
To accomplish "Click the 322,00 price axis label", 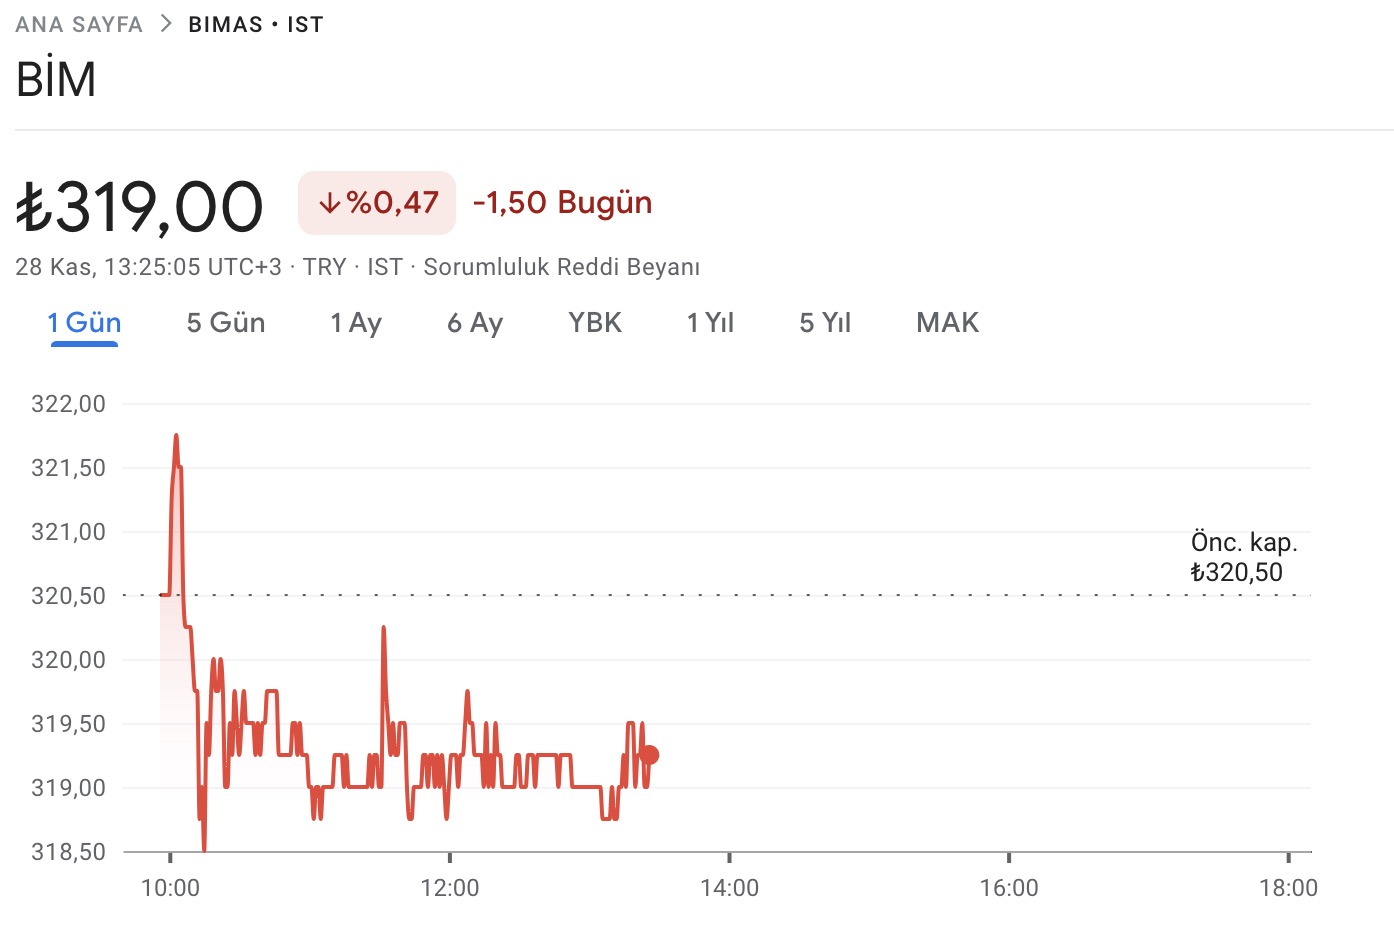I will [68, 404].
